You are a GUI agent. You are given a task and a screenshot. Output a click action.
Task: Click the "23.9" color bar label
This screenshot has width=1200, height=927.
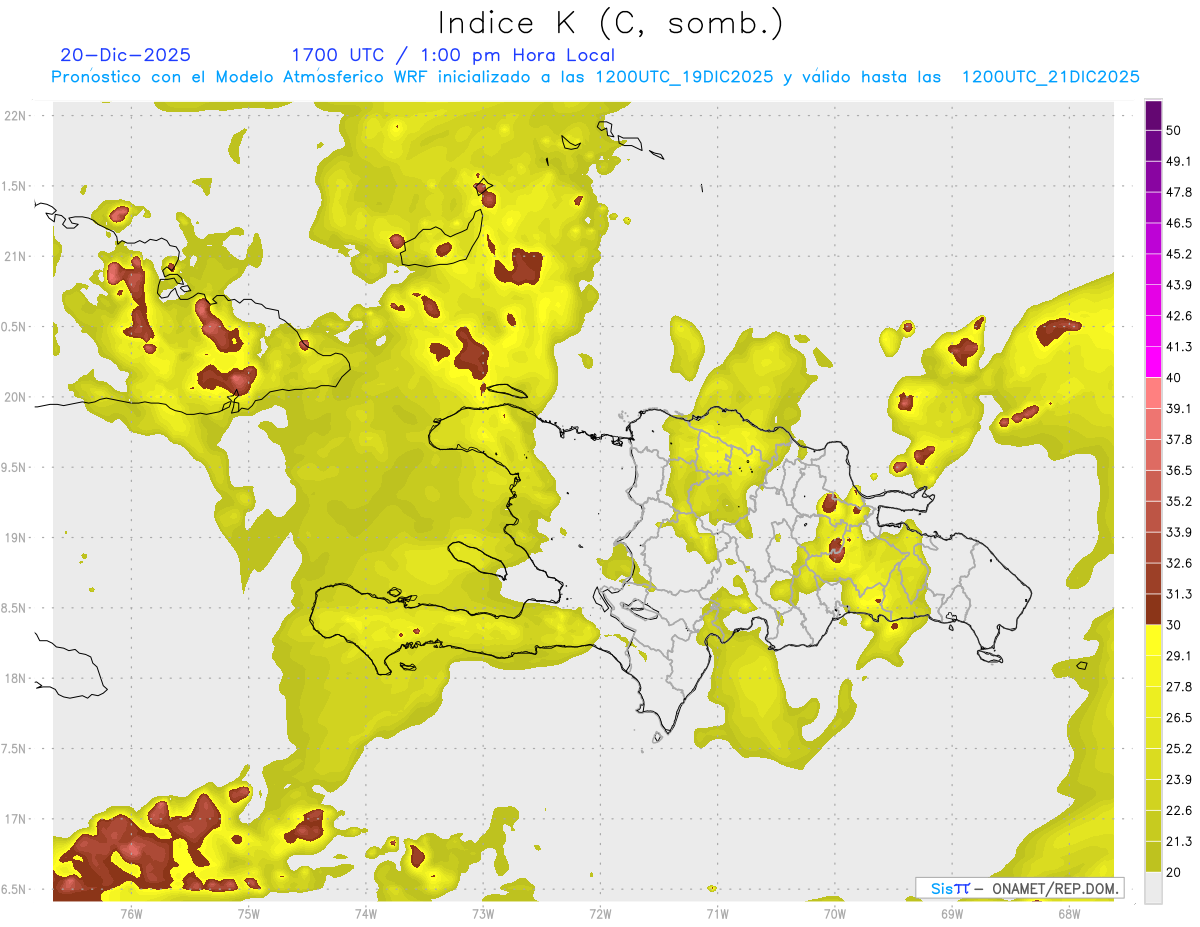[1179, 780]
